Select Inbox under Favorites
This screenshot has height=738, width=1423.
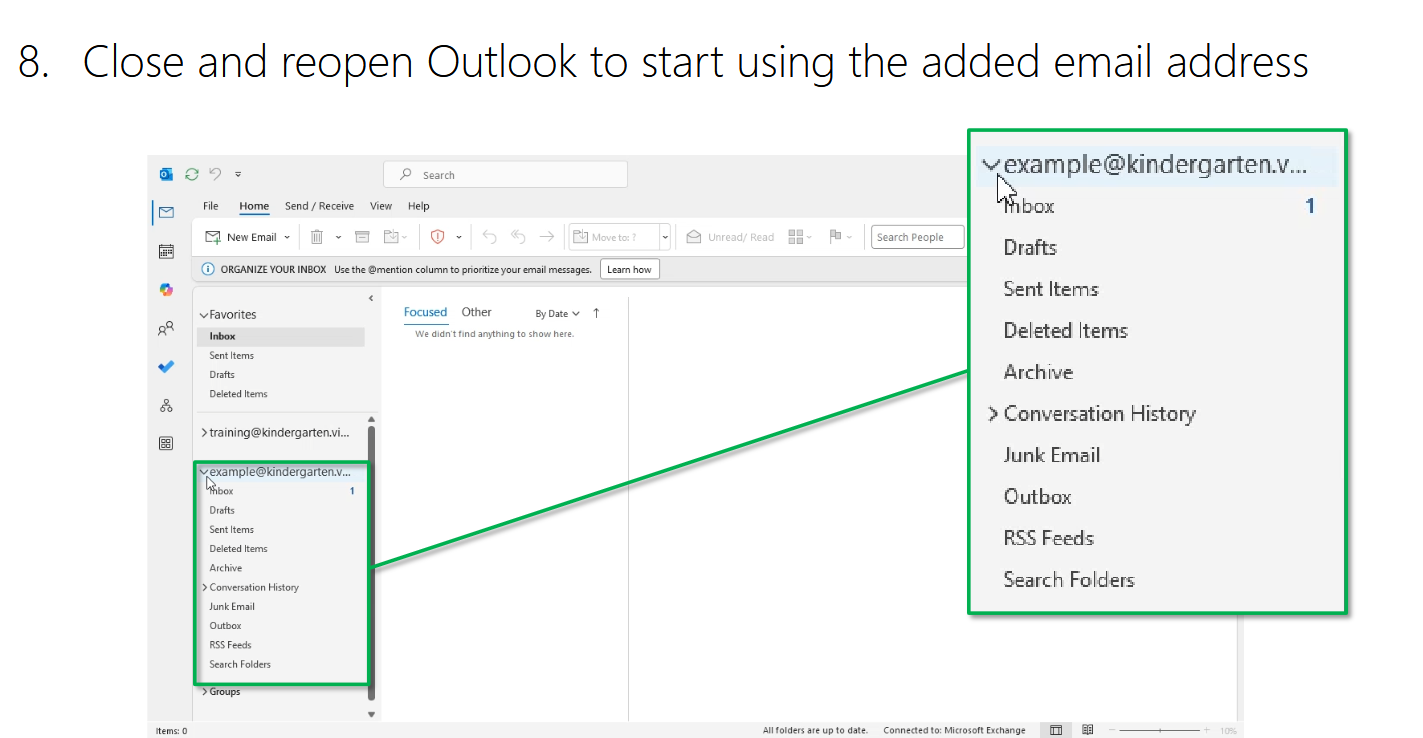coord(281,337)
